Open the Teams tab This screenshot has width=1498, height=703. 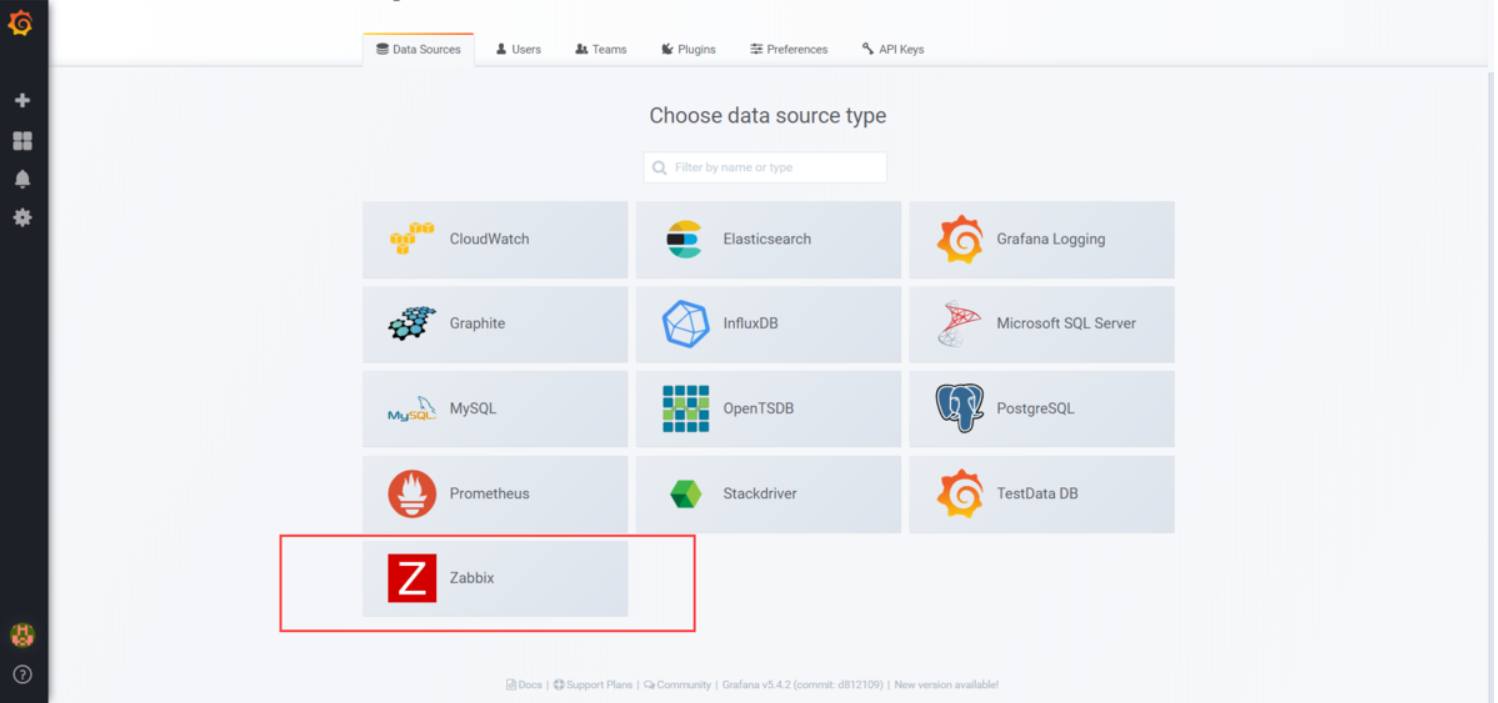(x=601, y=49)
